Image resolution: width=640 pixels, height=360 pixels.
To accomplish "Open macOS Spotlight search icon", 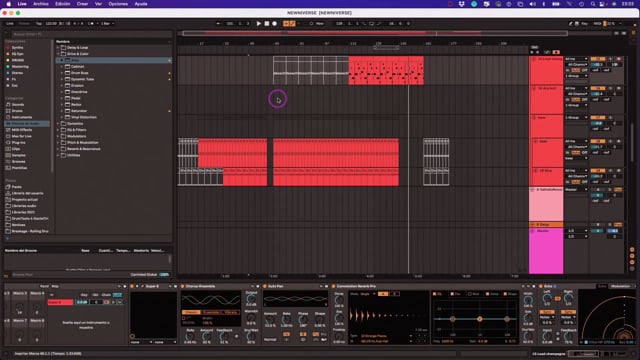I will (x=593, y=4).
